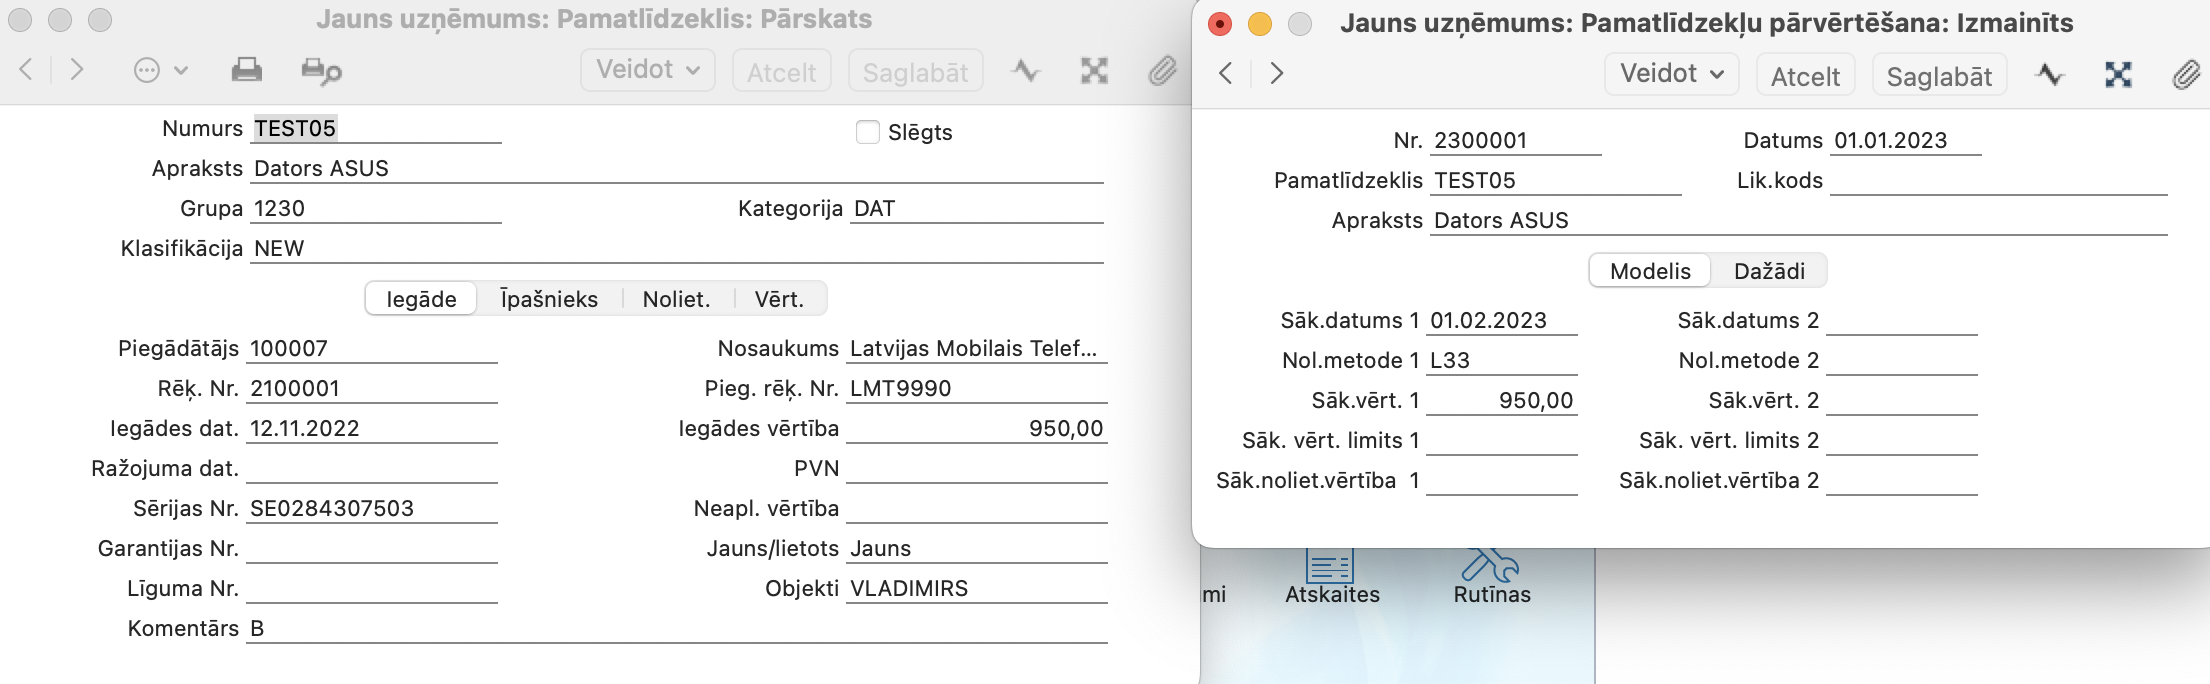Open the ellipsis actions dropdown menu
This screenshot has width=2210, height=684.
[160, 71]
